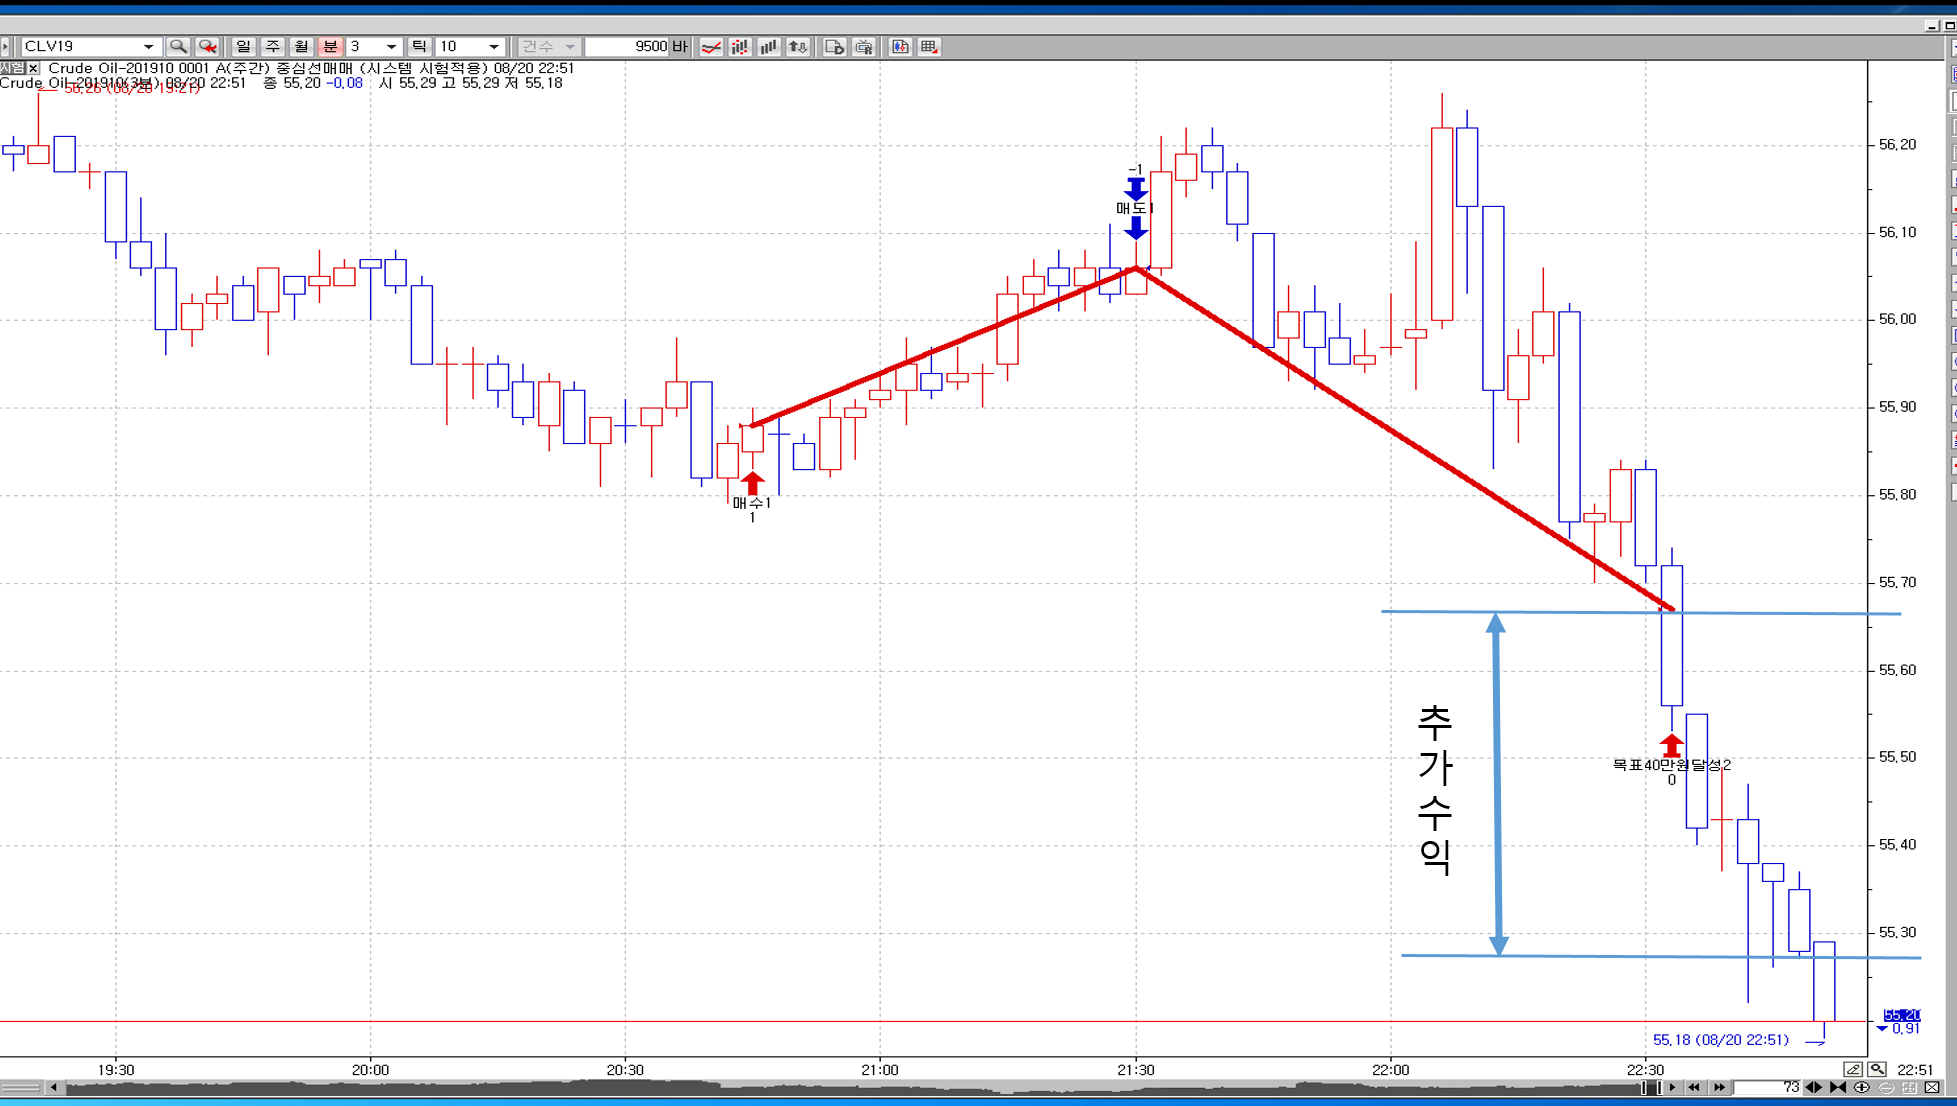Click the bar chart type icon
The image size is (1957, 1106).
pos(768,47)
